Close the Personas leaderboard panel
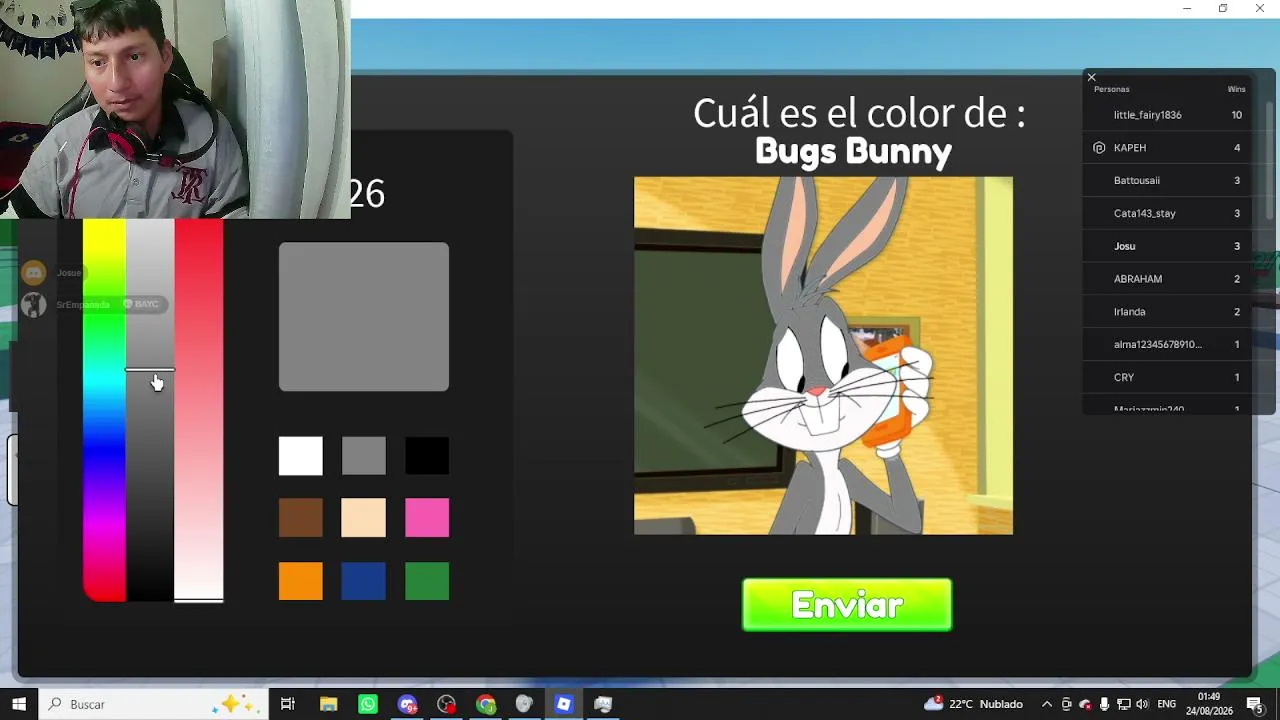 1091,77
